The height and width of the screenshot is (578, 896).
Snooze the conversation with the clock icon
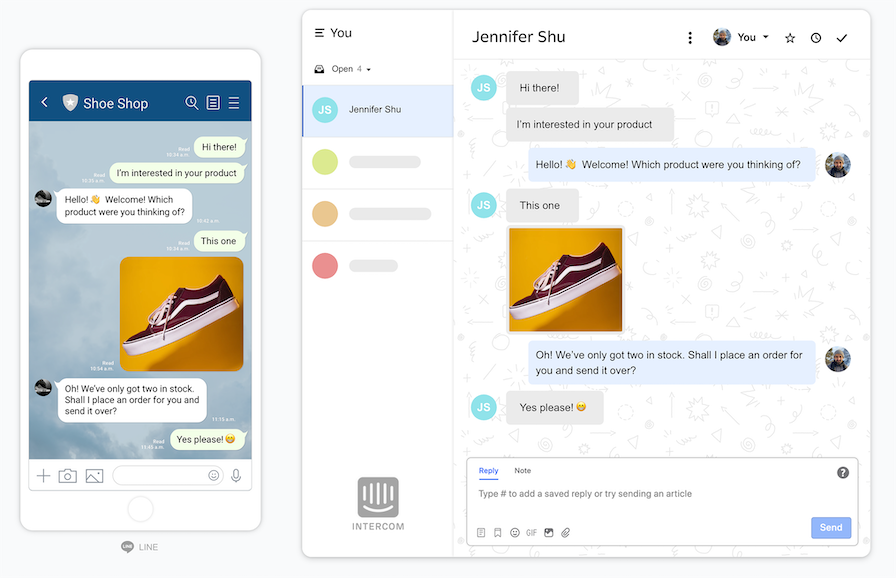point(816,37)
